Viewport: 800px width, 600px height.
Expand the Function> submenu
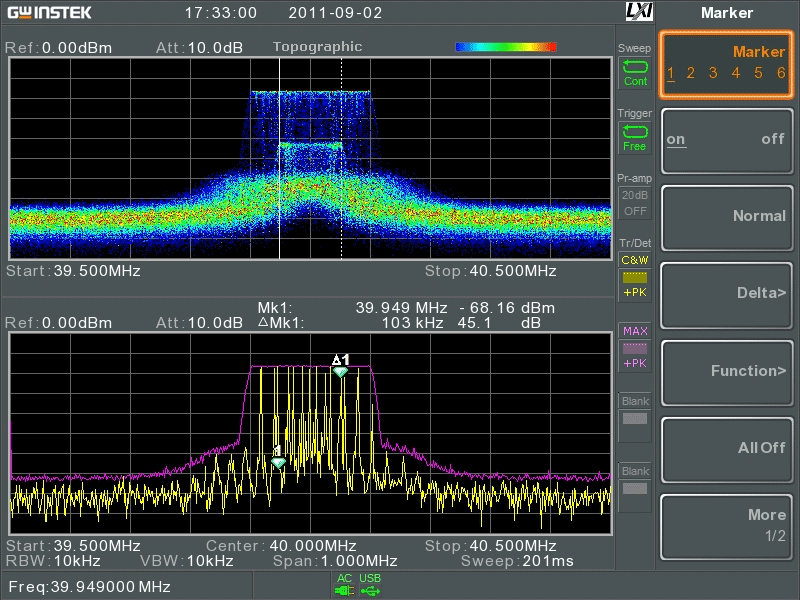725,370
